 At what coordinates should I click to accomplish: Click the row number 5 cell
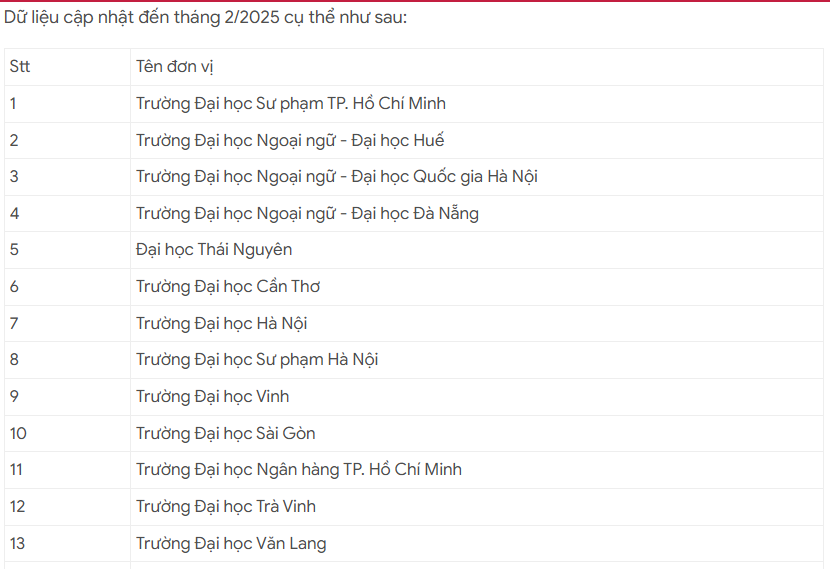[x=14, y=250]
